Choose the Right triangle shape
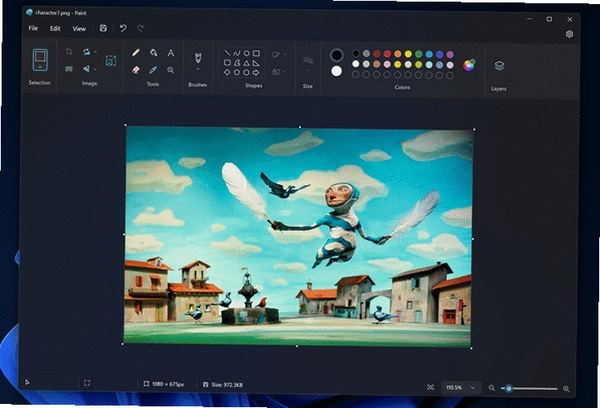The width and height of the screenshot is (600, 408). 256,63
